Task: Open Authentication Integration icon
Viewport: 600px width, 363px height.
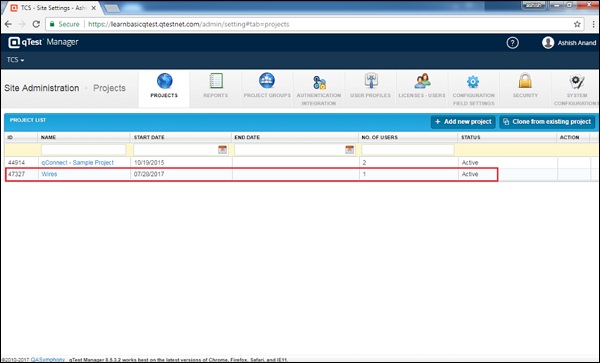Action: click(319, 82)
